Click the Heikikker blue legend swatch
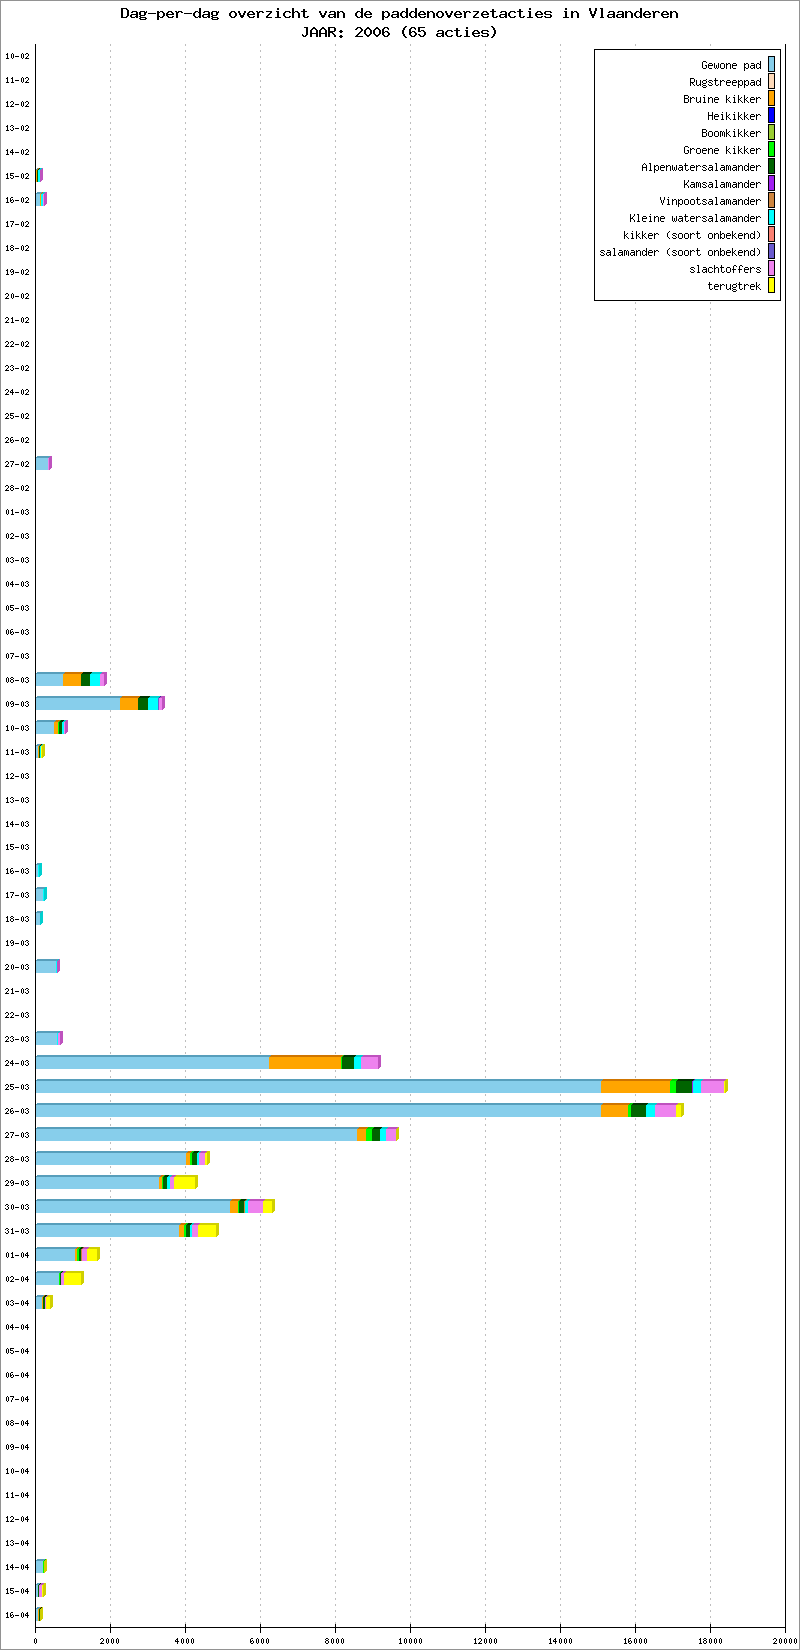The height and width of the screenshot is (1650, 800). tap(771, 116)
